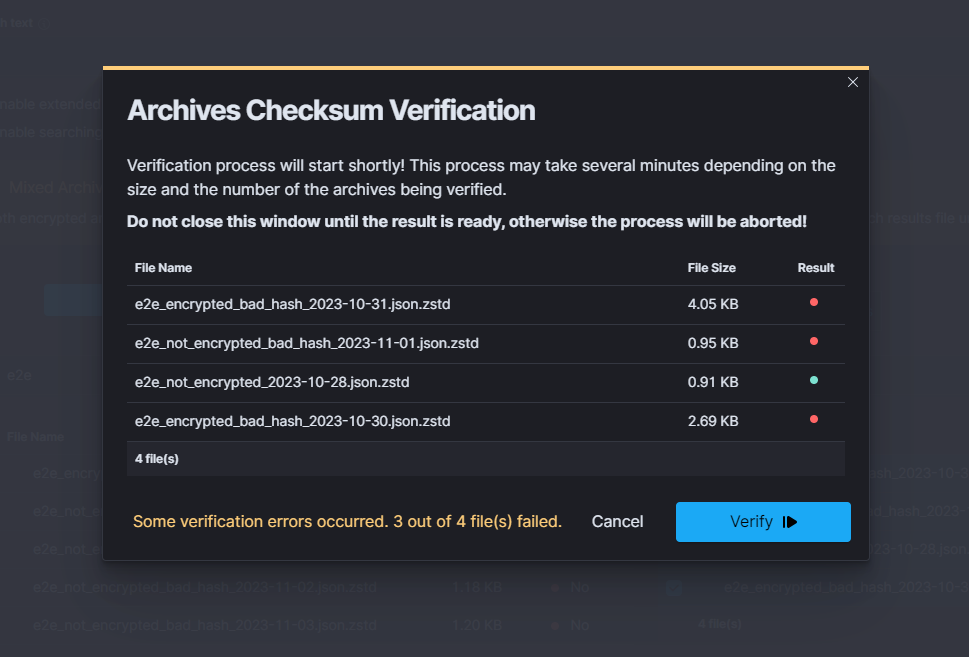Screen dimensions: 969x657
Task: Click the Result column header
Action: coord(815,268)
